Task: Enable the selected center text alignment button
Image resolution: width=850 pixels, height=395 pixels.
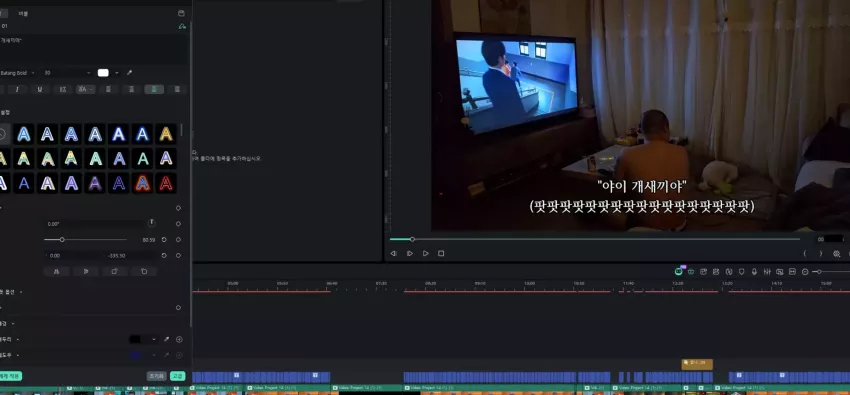Action: [x=154, y=89]
